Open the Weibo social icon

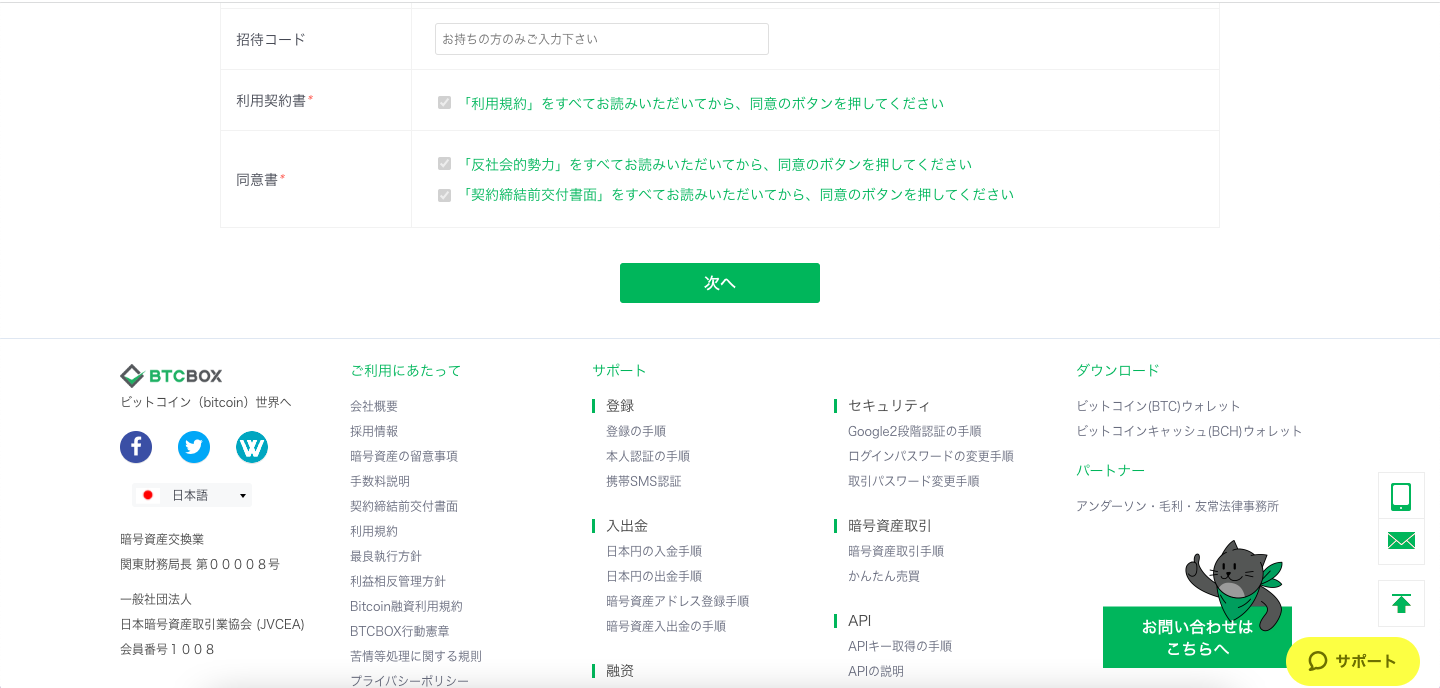pos(252,447)
